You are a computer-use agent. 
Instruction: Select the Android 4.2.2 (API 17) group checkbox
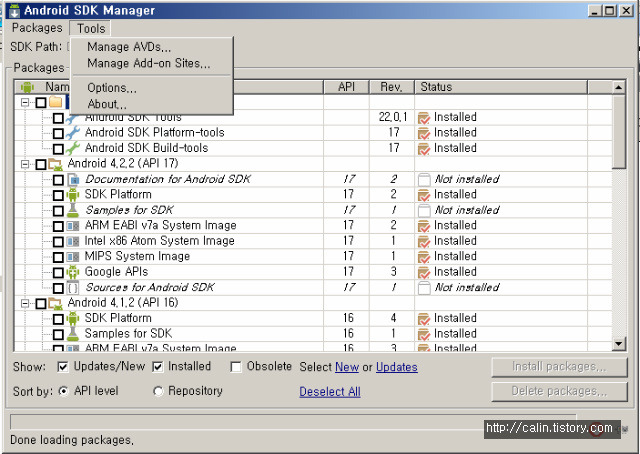[41, 165]
